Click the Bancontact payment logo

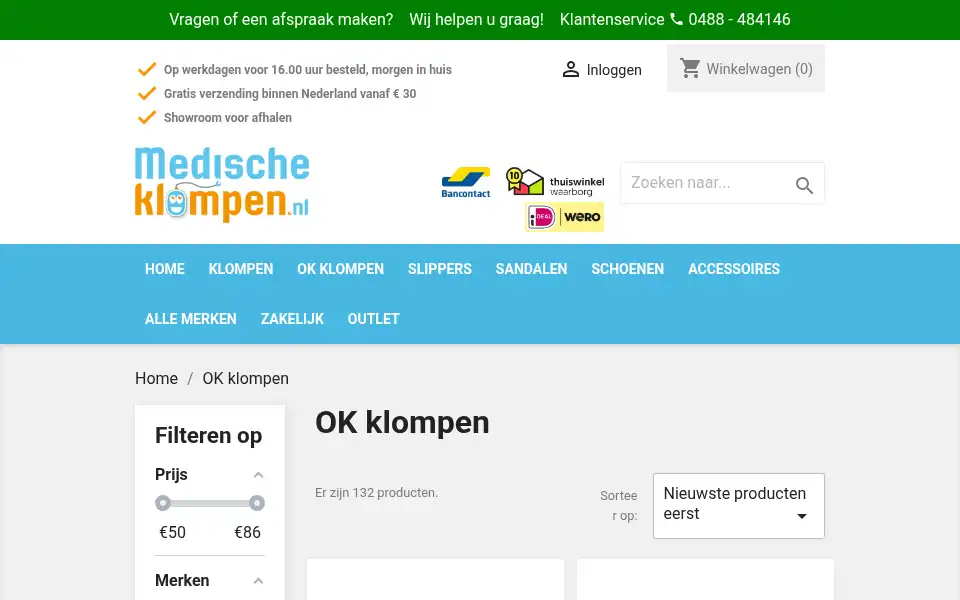tap(466, 182)
